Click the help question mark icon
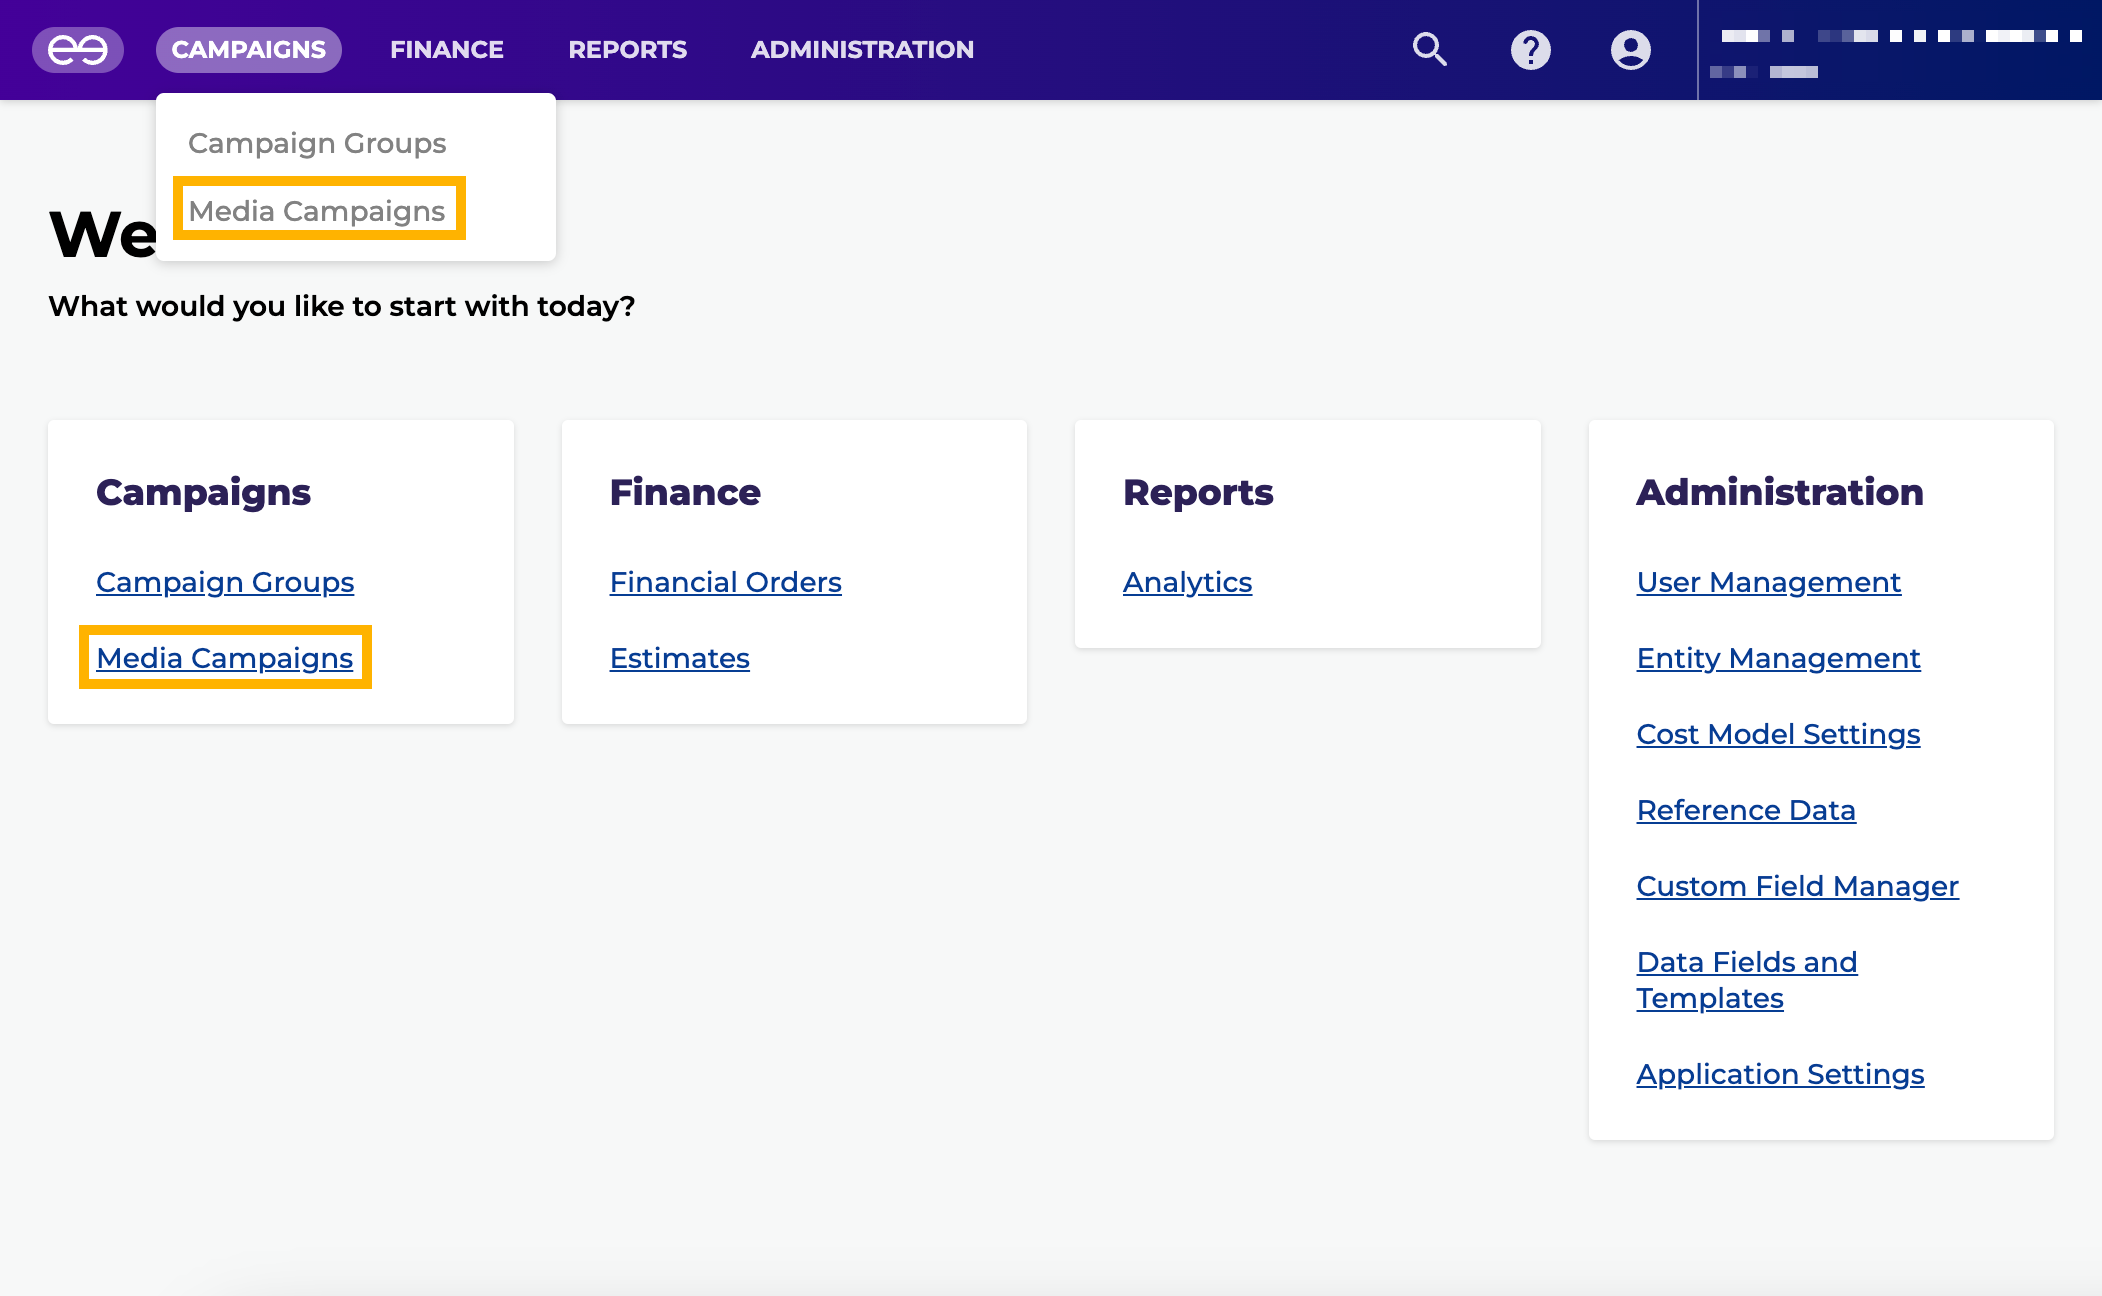 [x=1530, y=50]
